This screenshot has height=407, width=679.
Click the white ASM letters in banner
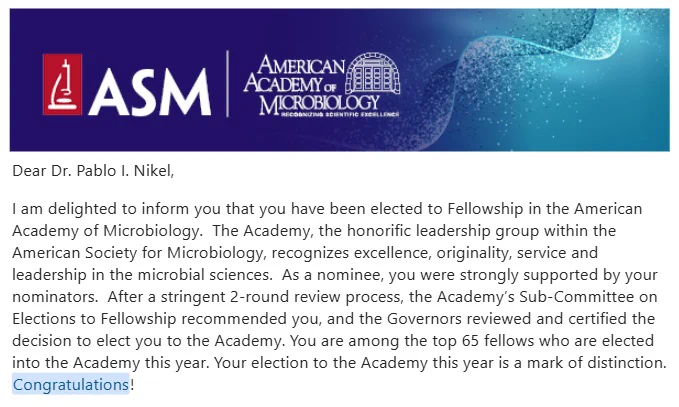pyautogui.click(x=150, y=93)
